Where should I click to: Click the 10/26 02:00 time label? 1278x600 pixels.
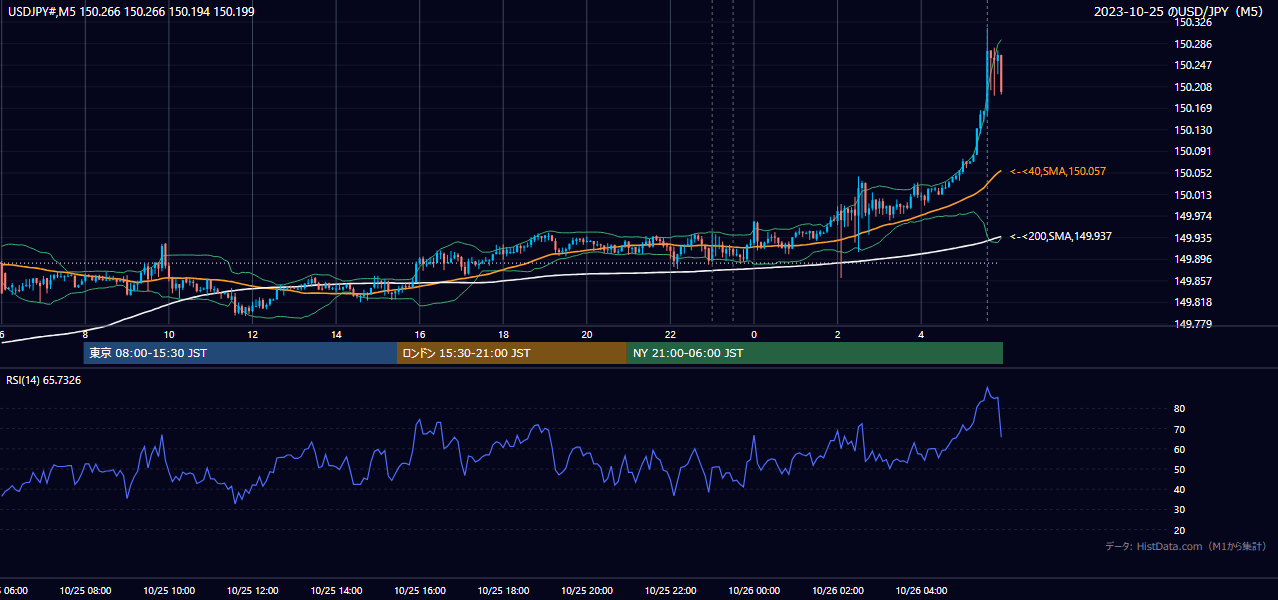[837, 591]
